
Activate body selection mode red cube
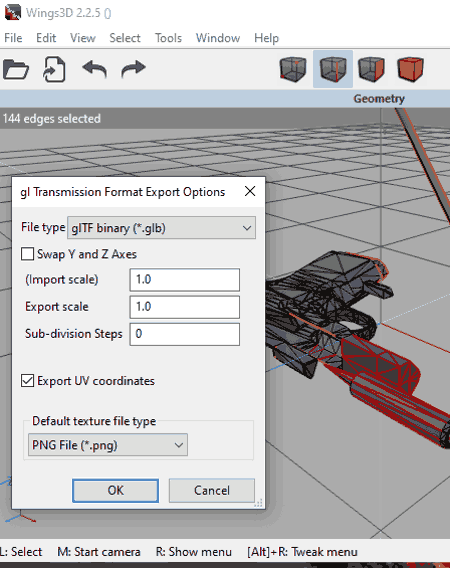(410, 69)
